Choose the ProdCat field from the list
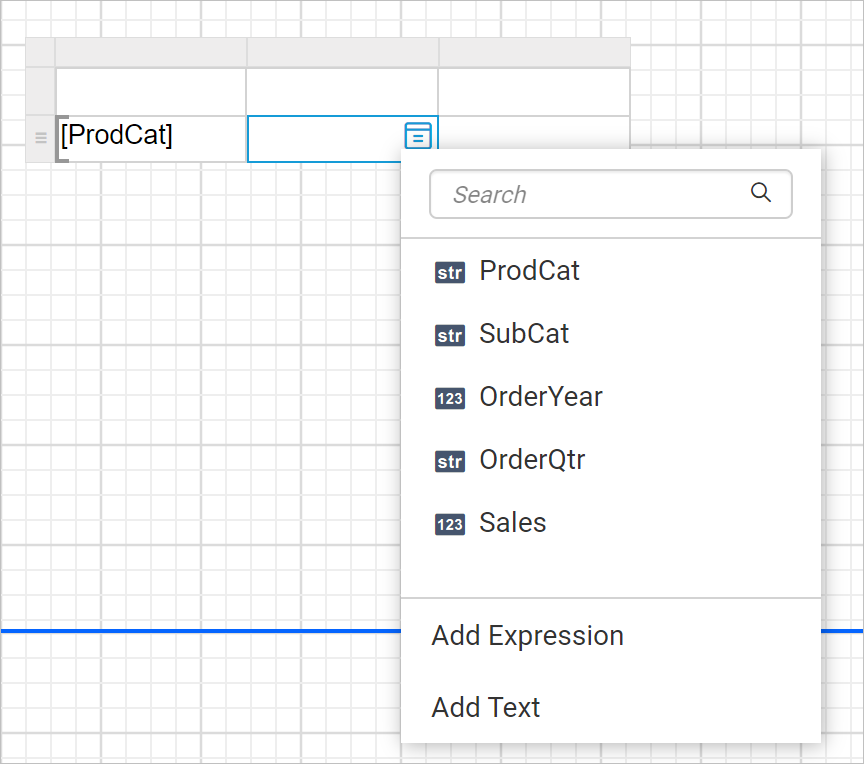864x764 pixels. click(611, 271)
